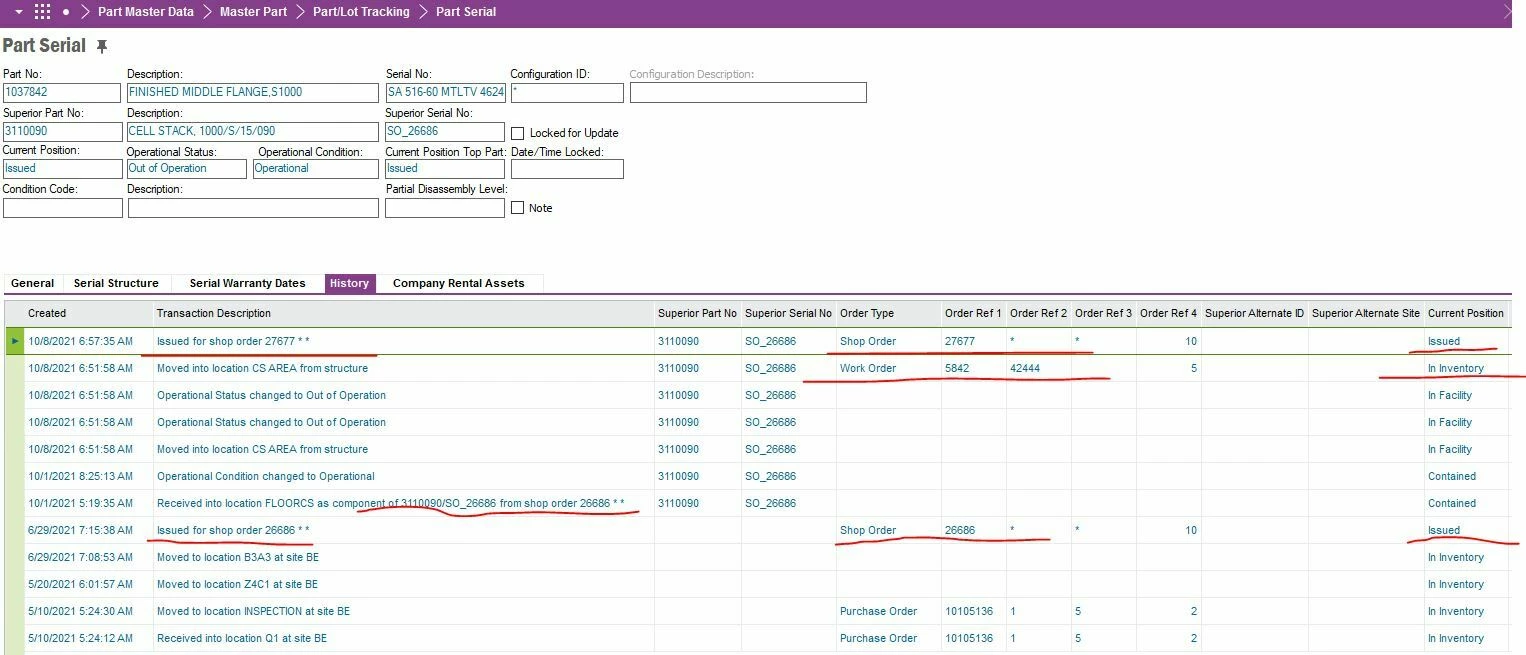The height and width of the screenshot is (655, 1526).
Task: Click the Condition Code input field
Action: click(62, 208)
